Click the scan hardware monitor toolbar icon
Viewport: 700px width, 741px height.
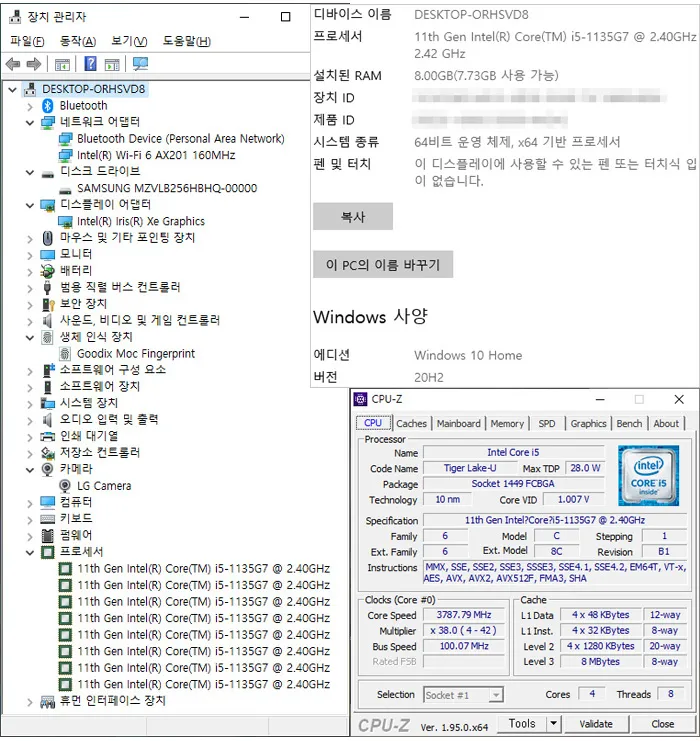coord(140,64)
